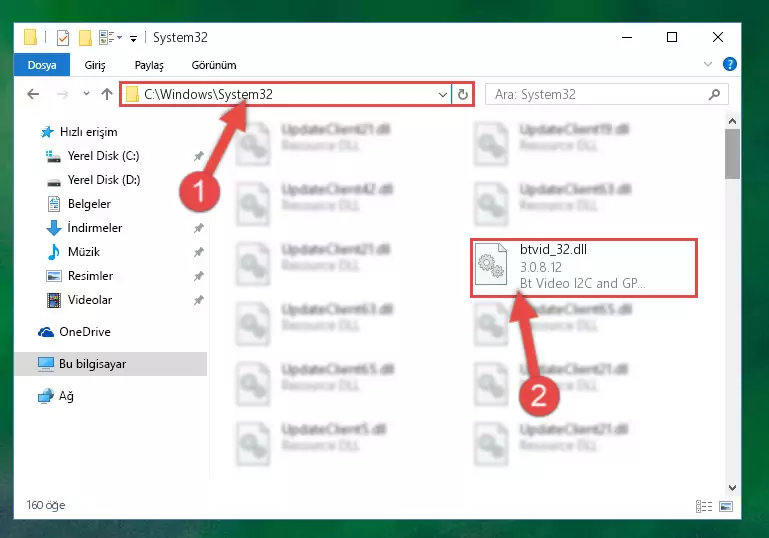769x538 pixels.
Task: Switch to the Paylaş ribbon tab
Action: tap(149, 65)
